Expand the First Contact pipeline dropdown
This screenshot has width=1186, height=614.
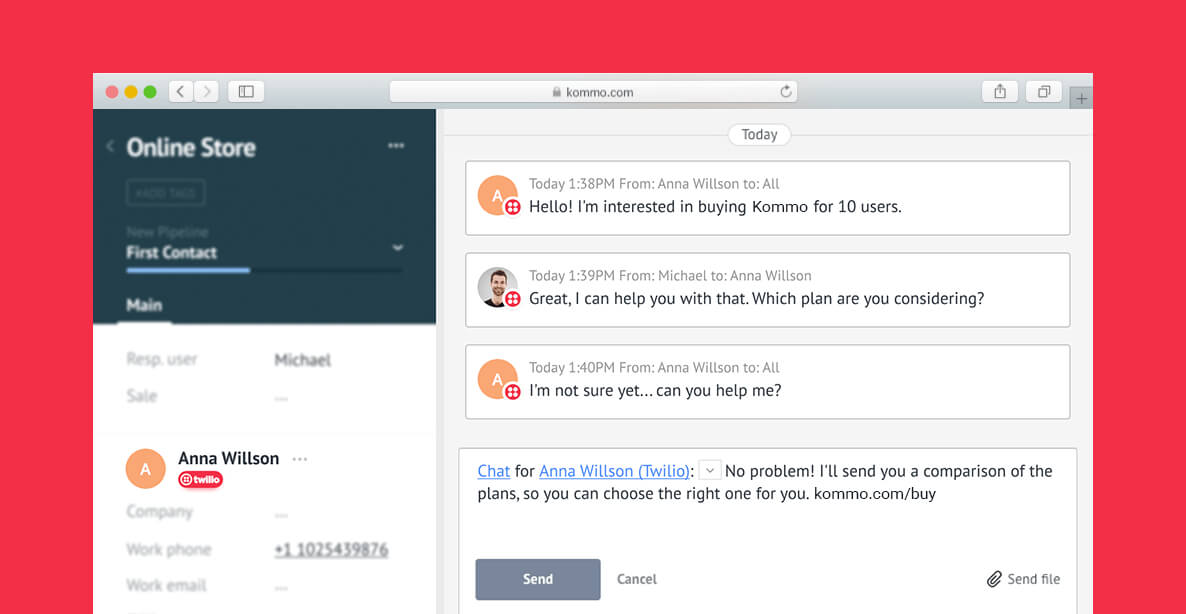coord(398,247)
